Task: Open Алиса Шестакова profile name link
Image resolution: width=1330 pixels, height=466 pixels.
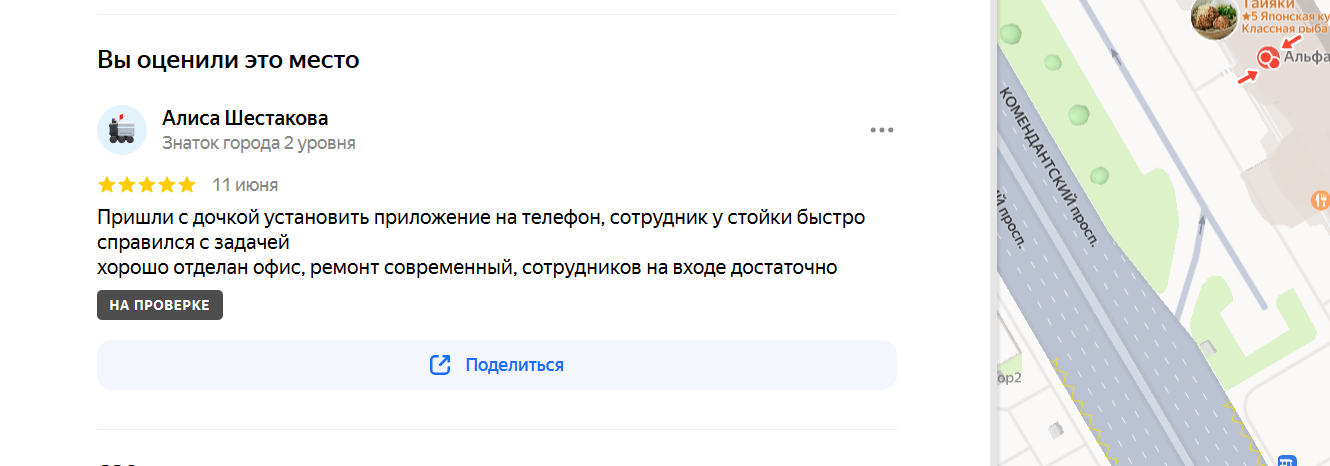Action: coord(245,118)
